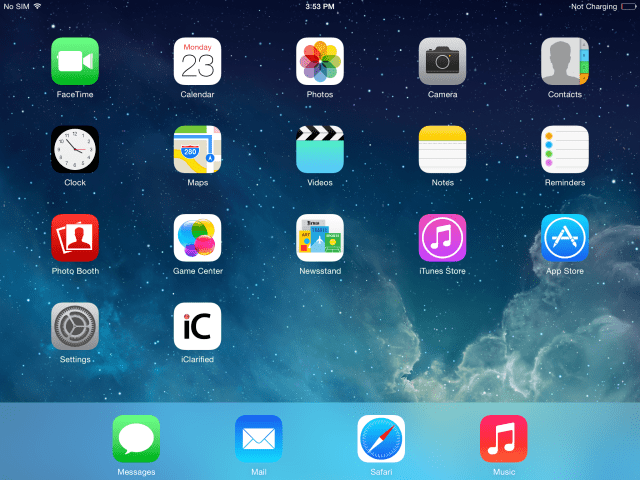Image resolution: width=640 pixels, height=480 pixels.
Task: Open the Calendar app showing Monday 23
Action: [x=198, y=61]
